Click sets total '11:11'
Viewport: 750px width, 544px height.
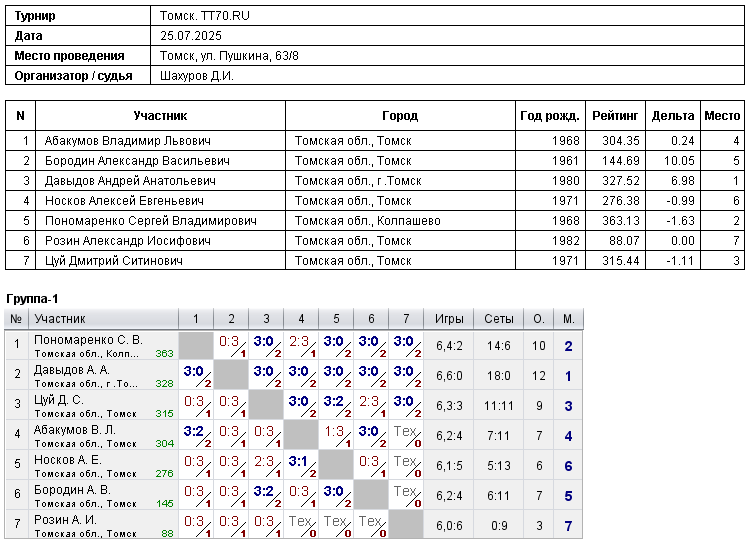tap(498, 406)
